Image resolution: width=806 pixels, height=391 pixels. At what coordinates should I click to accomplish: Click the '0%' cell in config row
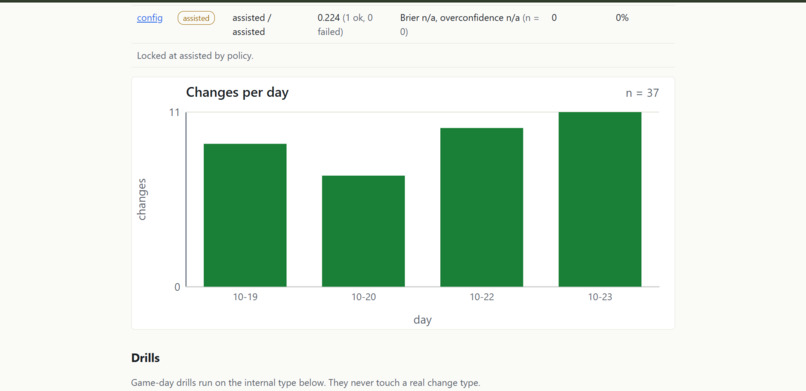[x=622, y=18]
